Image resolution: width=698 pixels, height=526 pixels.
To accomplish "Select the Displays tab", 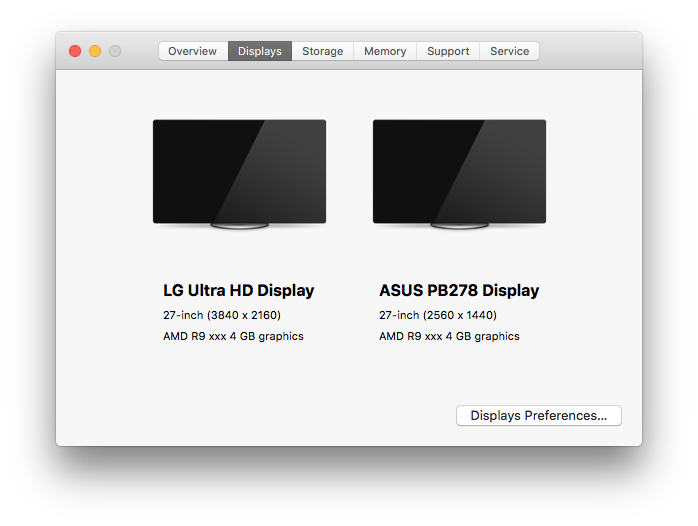I will 260,51.
